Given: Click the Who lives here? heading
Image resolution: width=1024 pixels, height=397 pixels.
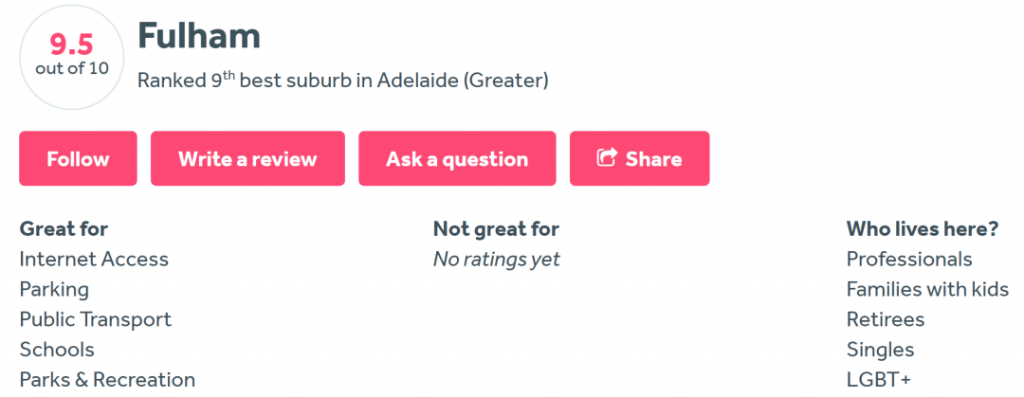Looking at the screenshot, I should (x=923, y=229).
